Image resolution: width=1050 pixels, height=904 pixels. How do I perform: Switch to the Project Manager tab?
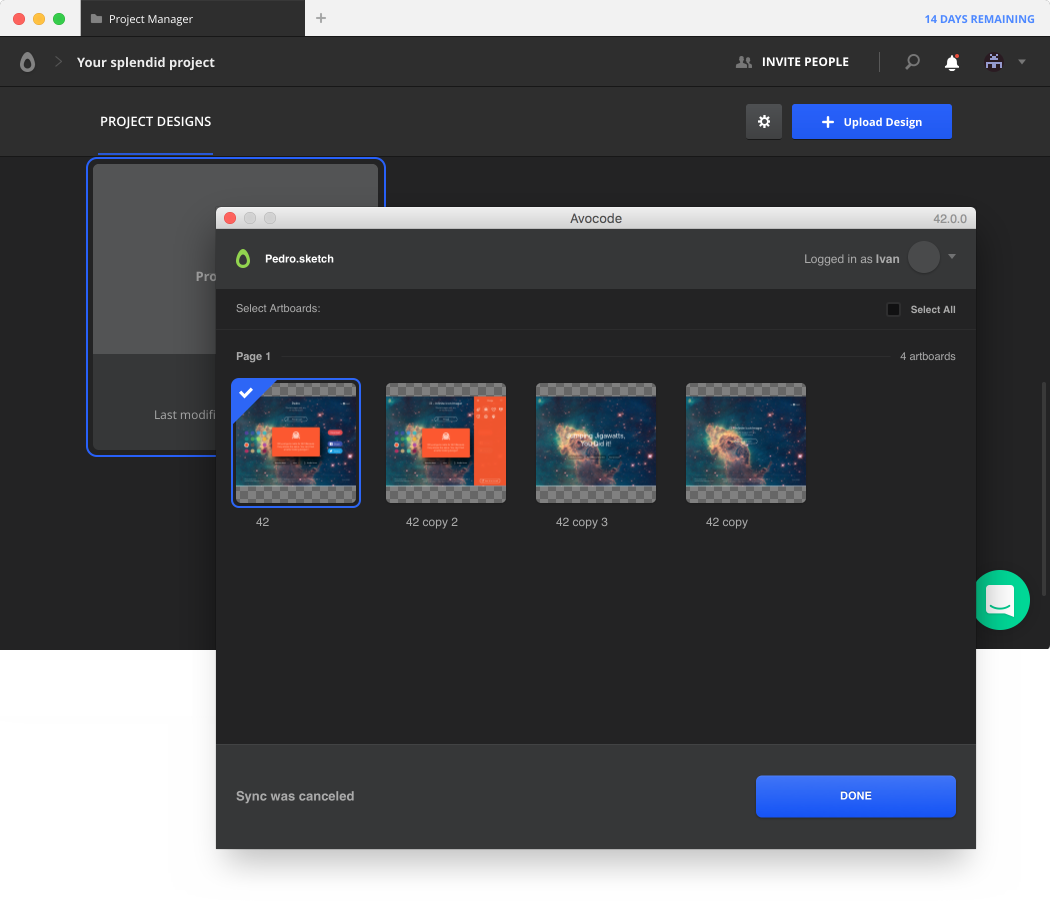pyautogui.click(x=193, y=18)
